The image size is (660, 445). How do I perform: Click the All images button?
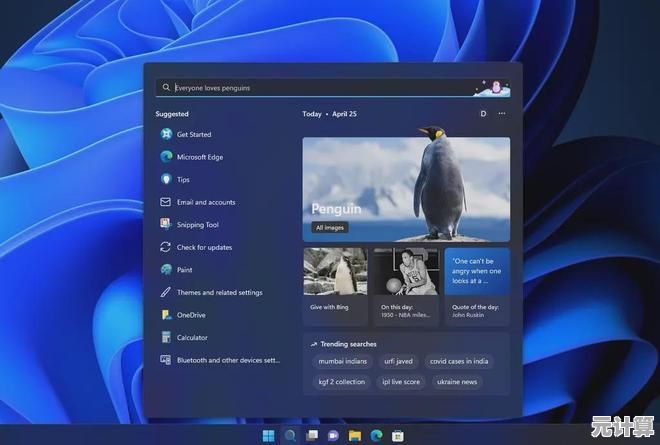pyautogui.click(x=329, y=228)
